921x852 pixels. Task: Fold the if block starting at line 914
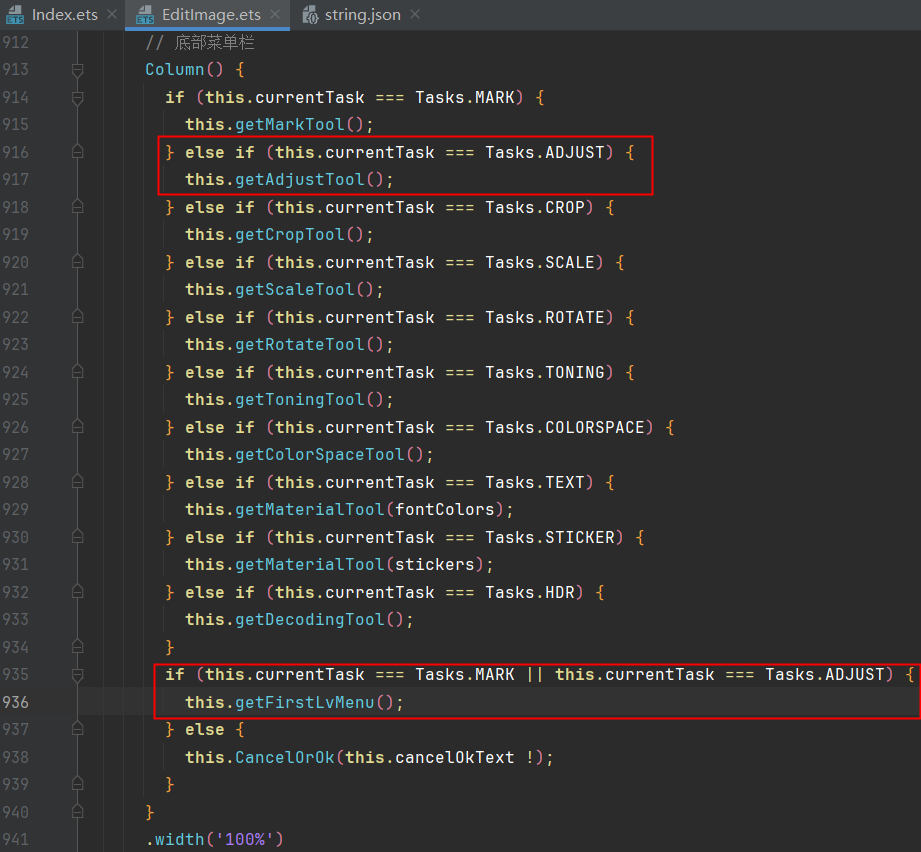[x=78, y=98]
